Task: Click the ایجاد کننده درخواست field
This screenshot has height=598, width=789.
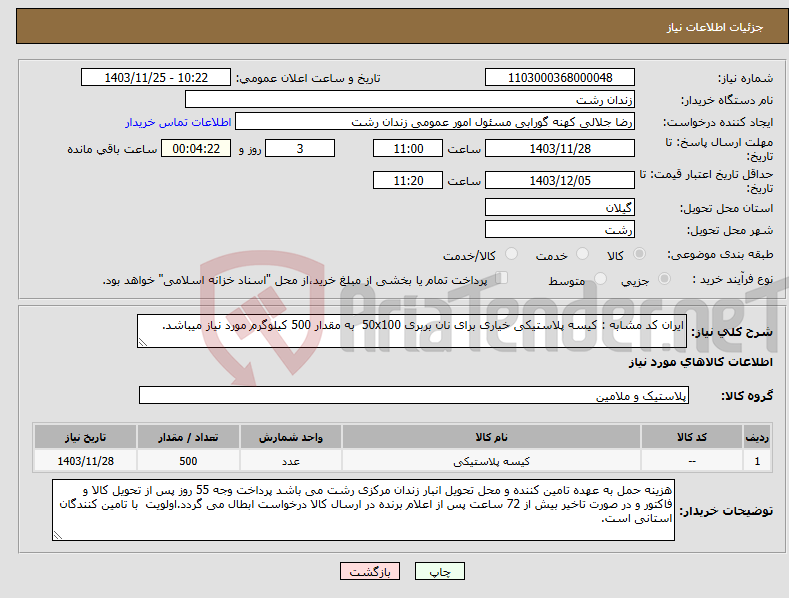Action: pyautogui.click(x=435, y=121)
